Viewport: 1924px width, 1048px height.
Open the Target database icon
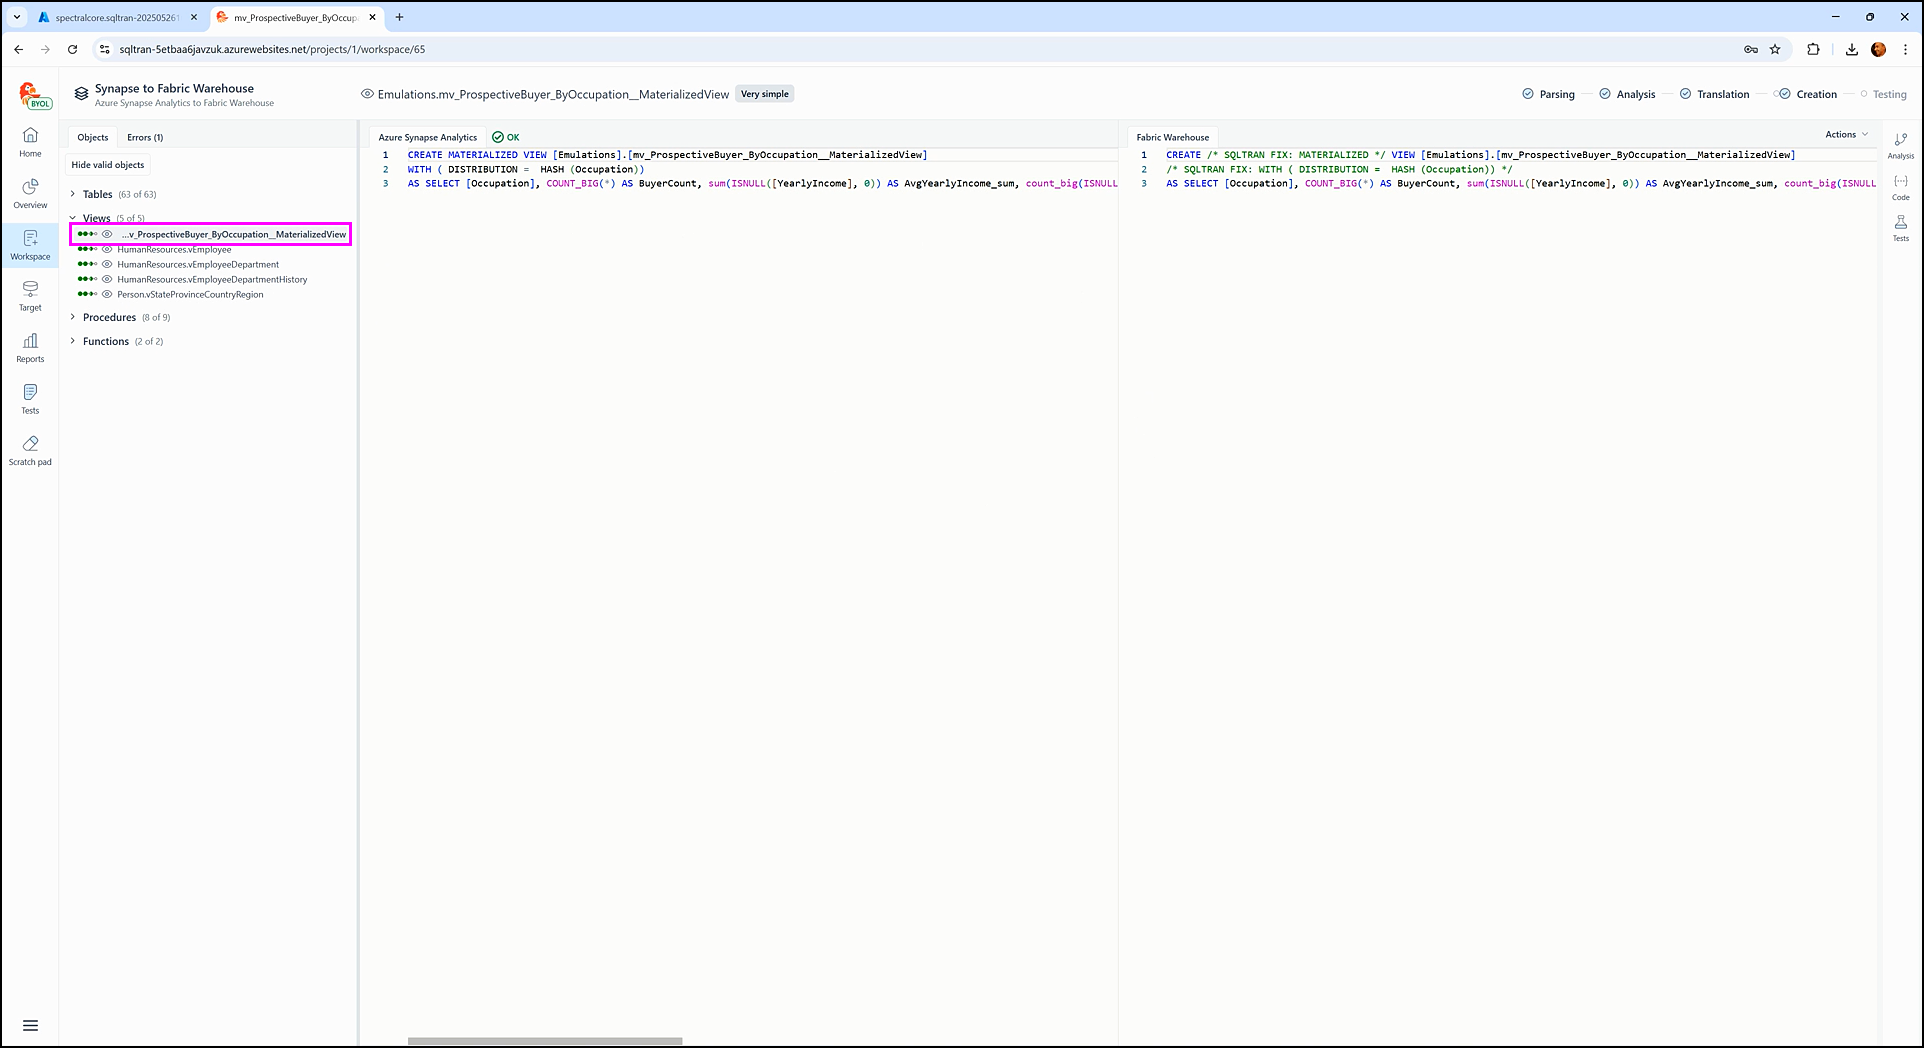point(30,296)
